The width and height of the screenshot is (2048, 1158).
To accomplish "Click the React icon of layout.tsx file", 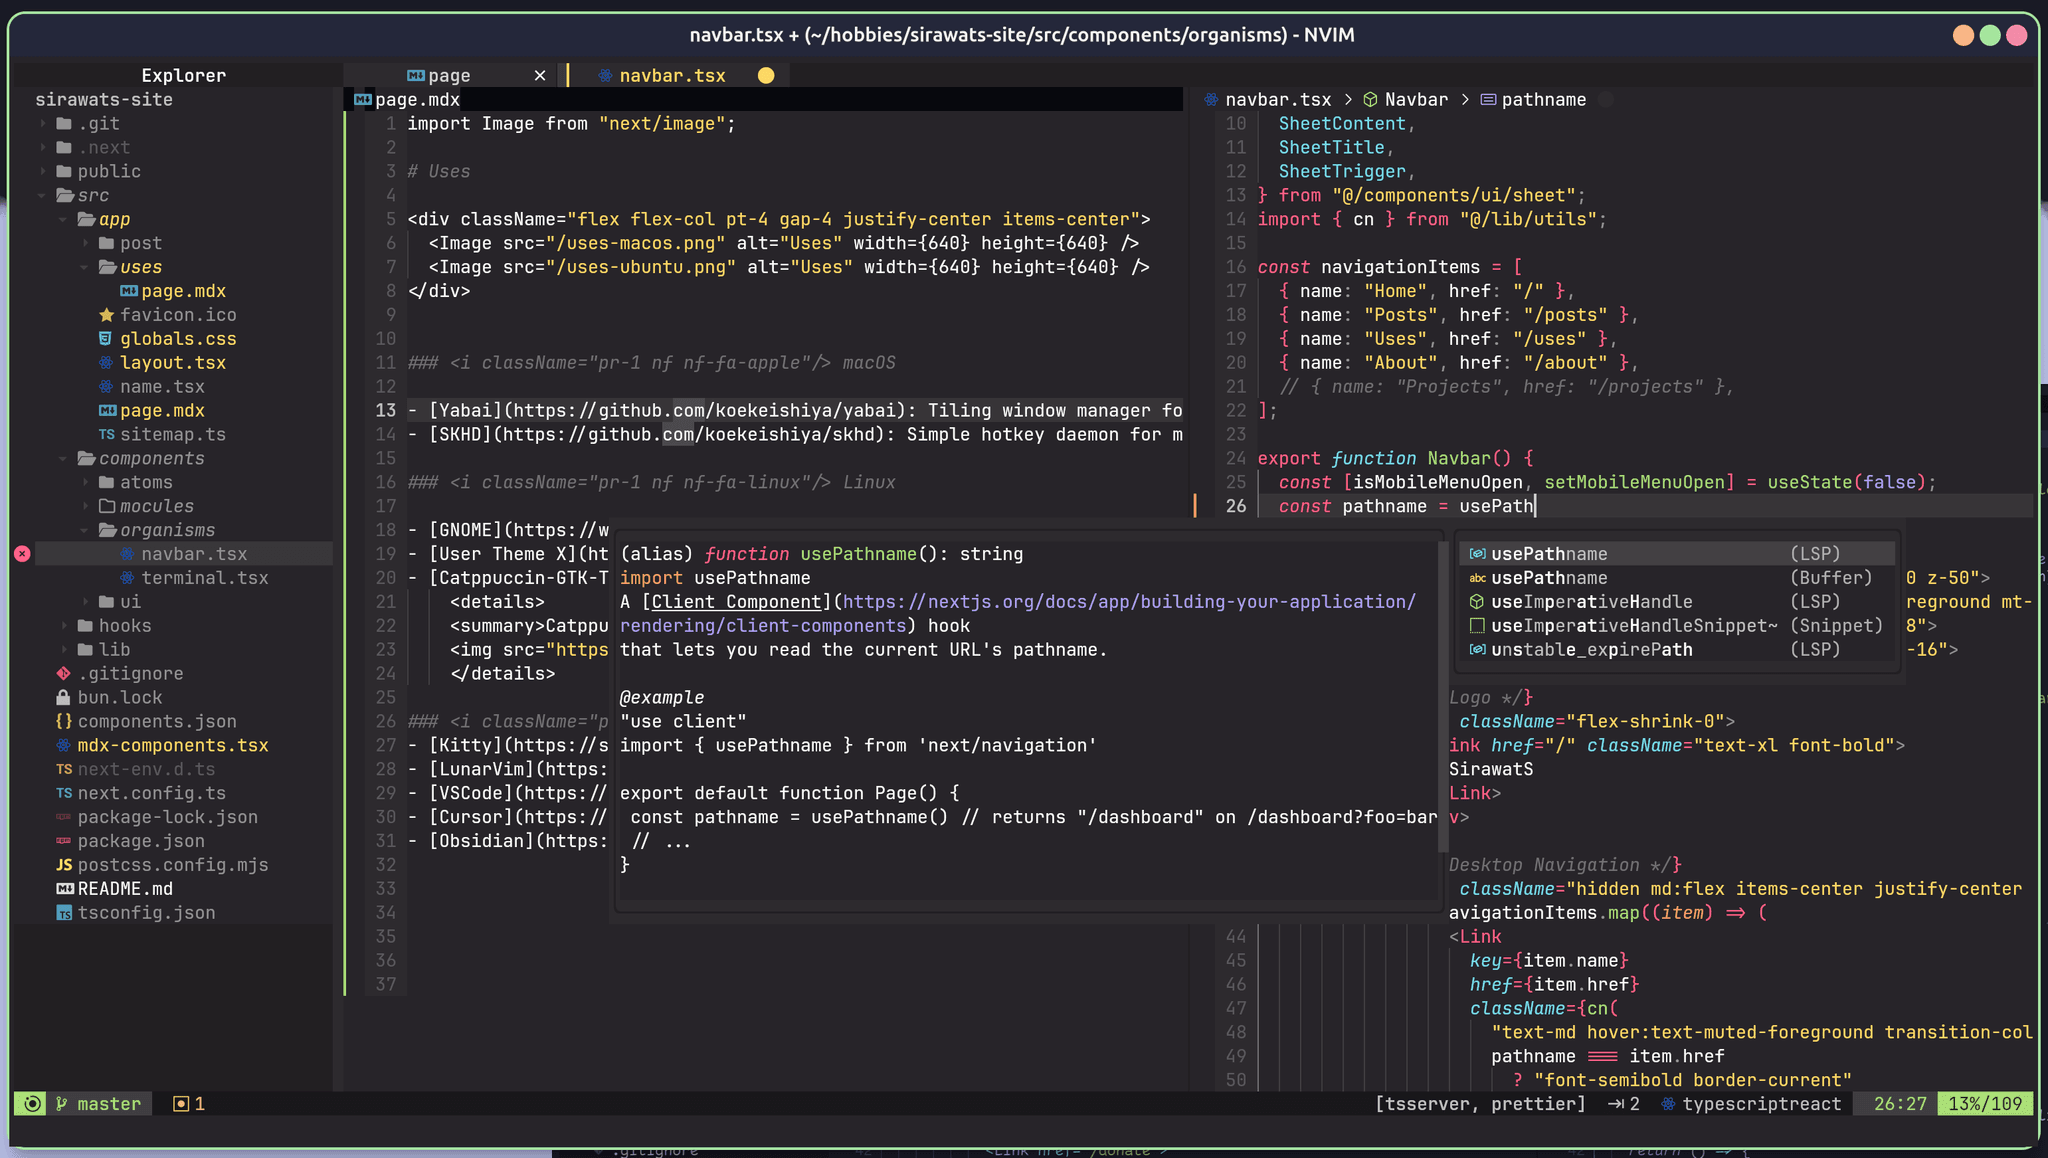I will (106, 363).
